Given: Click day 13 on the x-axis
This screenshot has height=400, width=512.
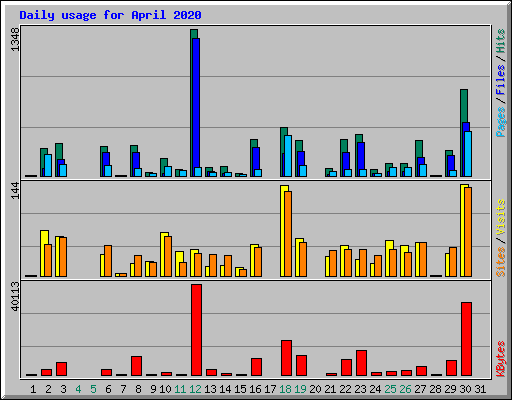Looking at the screenshot, I should click(x=210, y=389).
